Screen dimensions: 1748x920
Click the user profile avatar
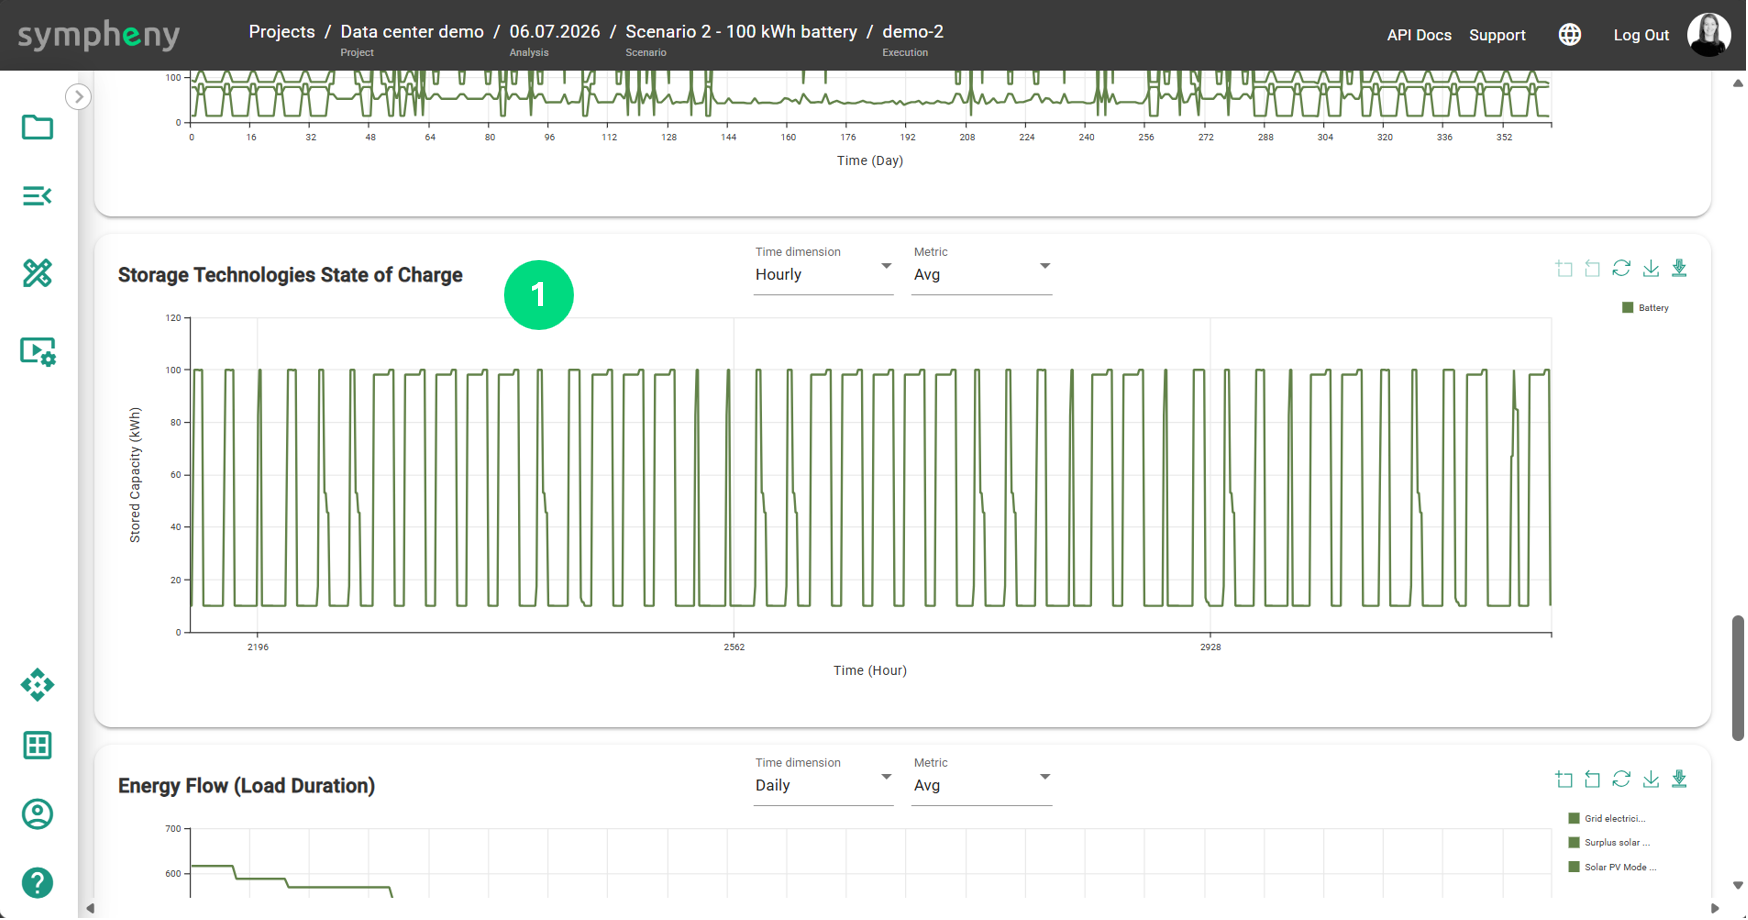point(1710,35)
